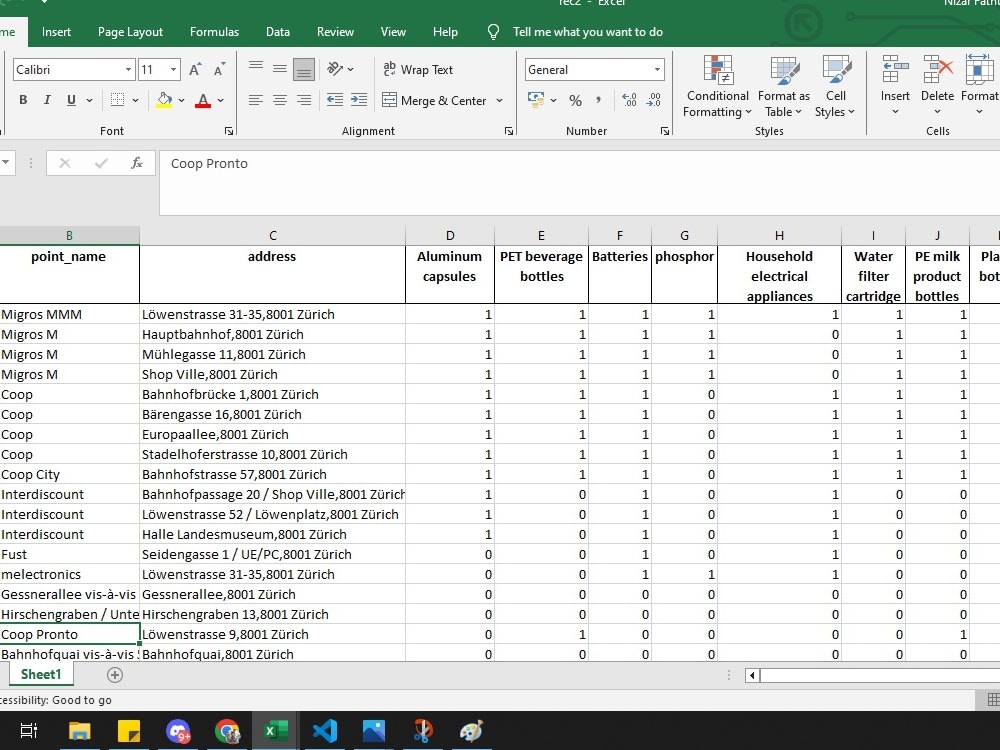Click Delete cells button
Screen dimensions: 1000x750
click(x=937, y=87)
